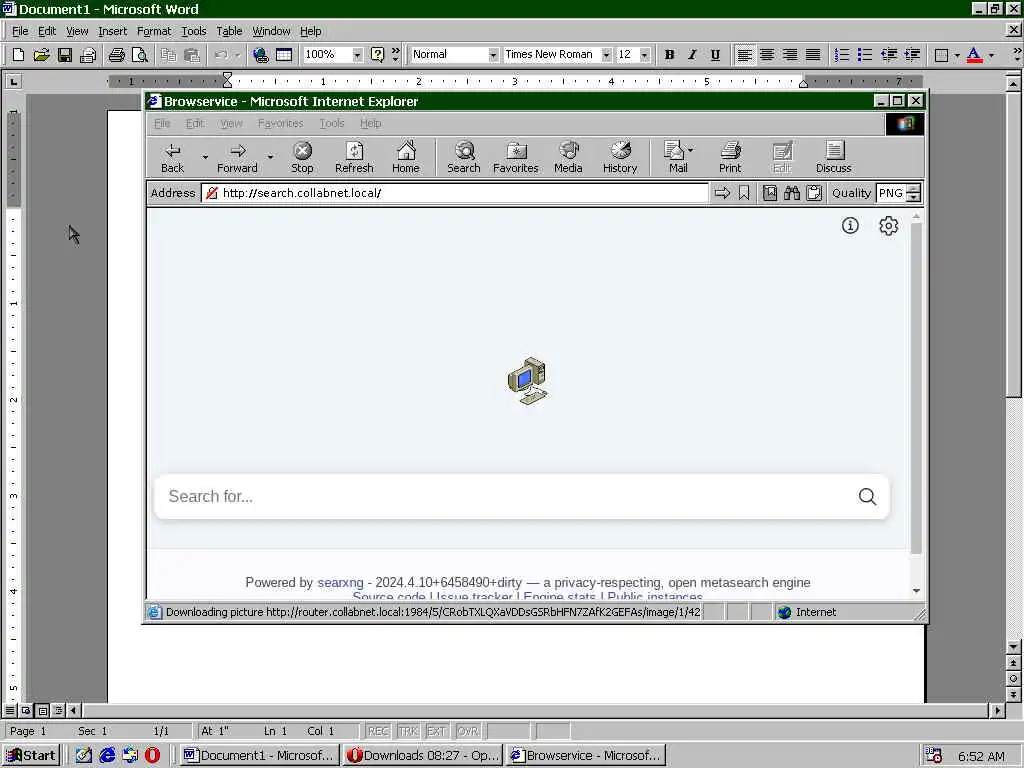The image size is (1024, 768).
Task: Toggle Align Right in Word
Action: [790, 55]
